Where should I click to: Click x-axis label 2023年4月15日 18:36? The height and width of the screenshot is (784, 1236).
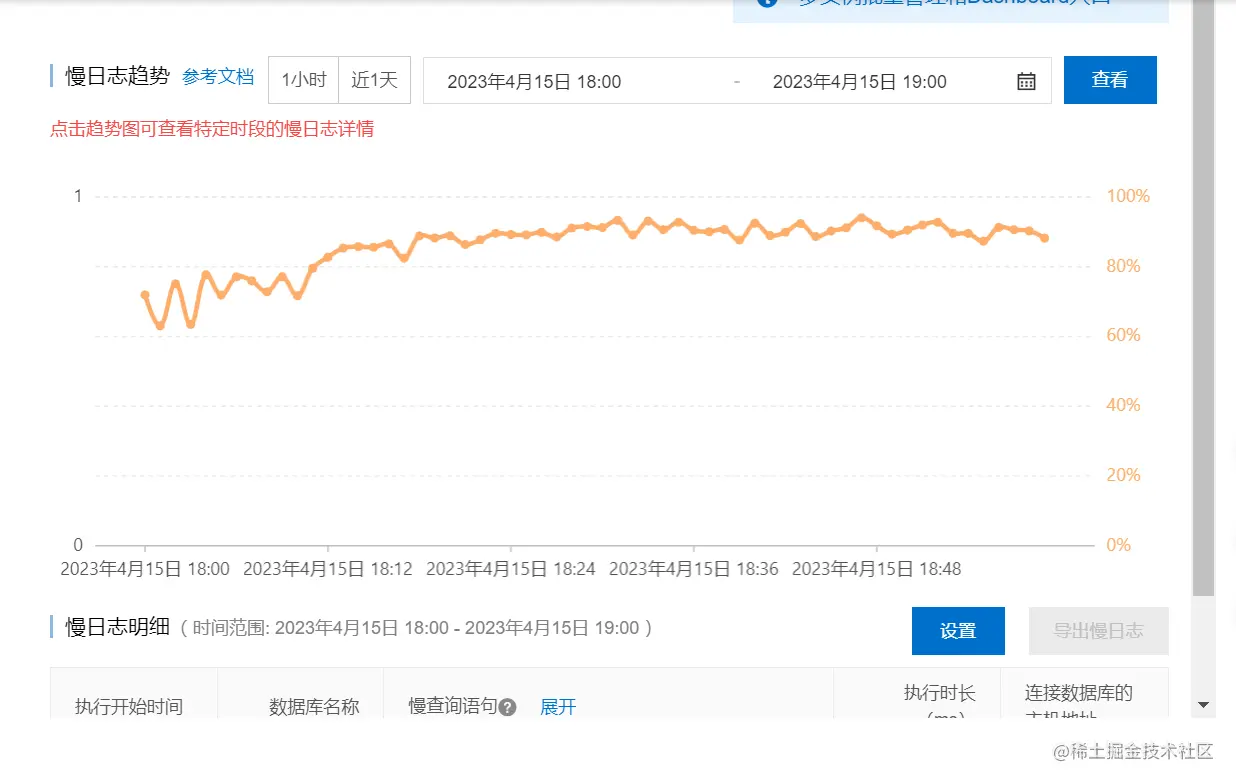point(694,569)
